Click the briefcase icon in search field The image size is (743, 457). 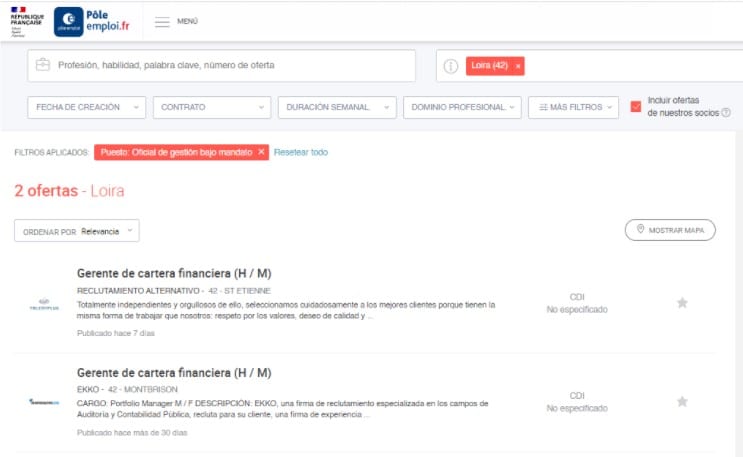[43, 64]
